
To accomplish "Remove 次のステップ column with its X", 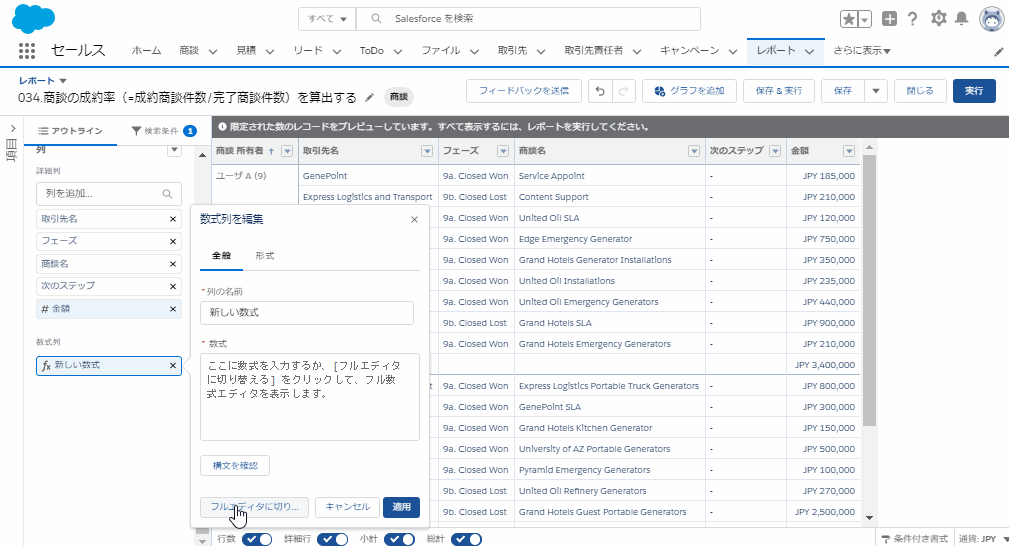I will pyautogui.click(x=172, y=287).
